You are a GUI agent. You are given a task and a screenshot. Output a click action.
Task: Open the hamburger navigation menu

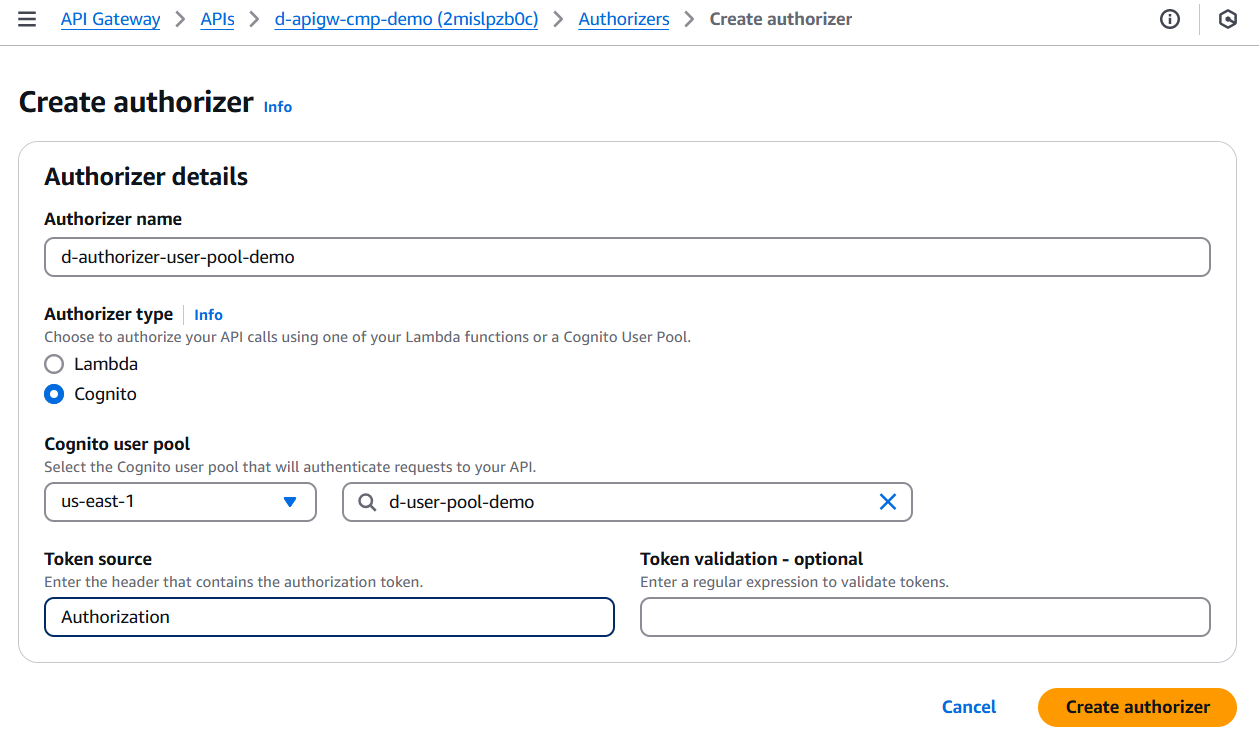[27, 19]
